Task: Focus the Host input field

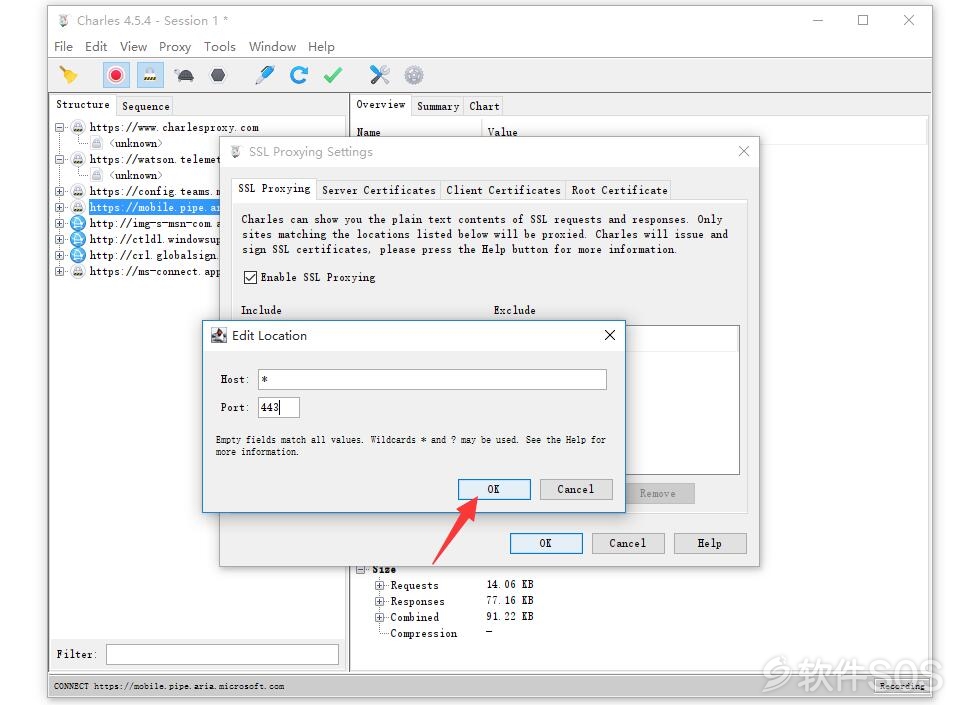Action: tap(432, 379)
